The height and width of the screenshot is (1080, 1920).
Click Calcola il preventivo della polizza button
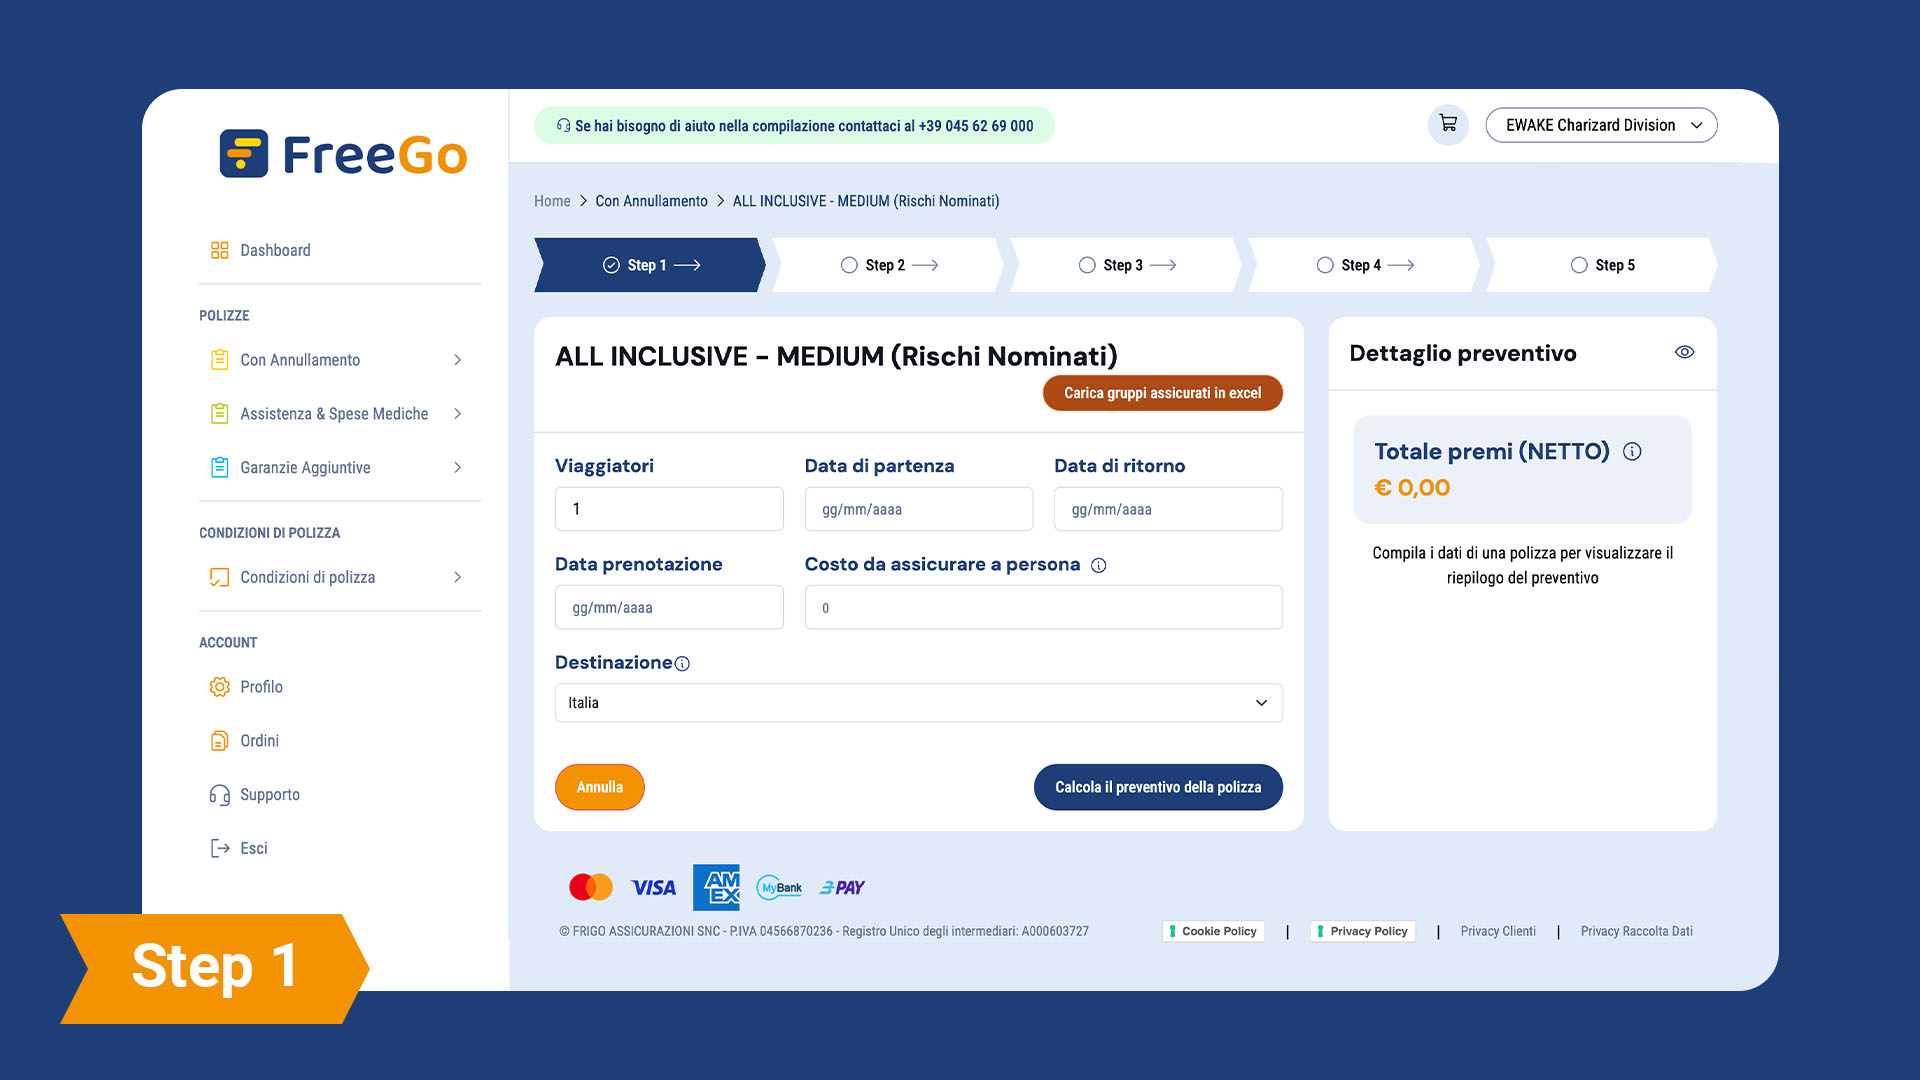(x=1157, y=787)
